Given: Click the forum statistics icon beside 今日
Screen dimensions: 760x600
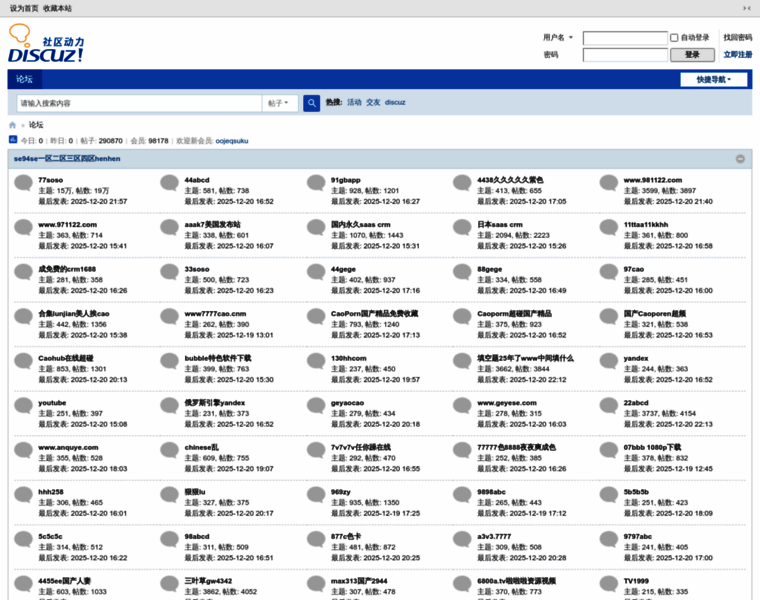Looking at the screenshot, I should click(x=13, y=141).
